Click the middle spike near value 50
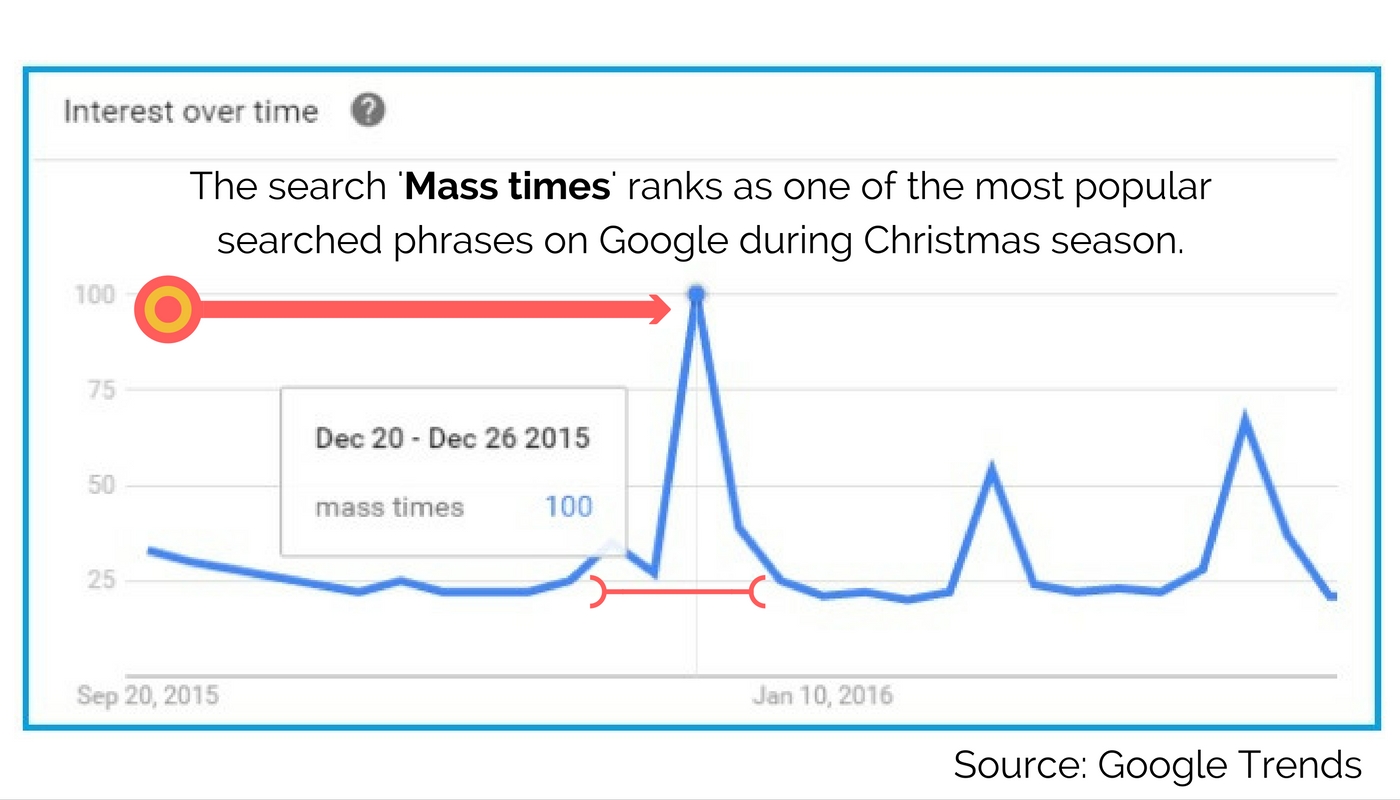The width and height of the screenshot is (1400, 800). pos(991,469)
